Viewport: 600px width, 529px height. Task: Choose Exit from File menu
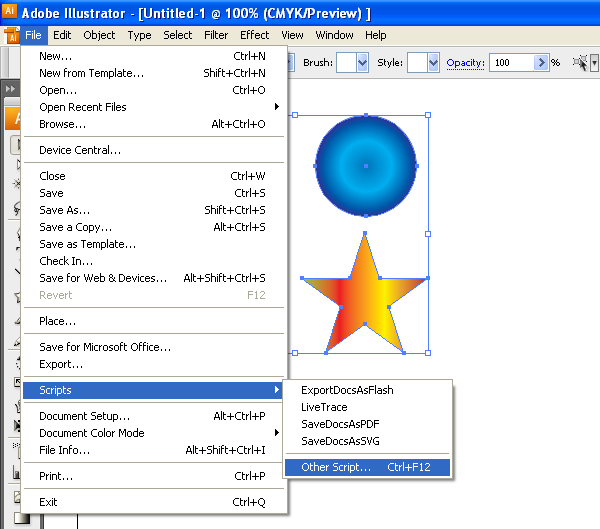click(153, 502)
